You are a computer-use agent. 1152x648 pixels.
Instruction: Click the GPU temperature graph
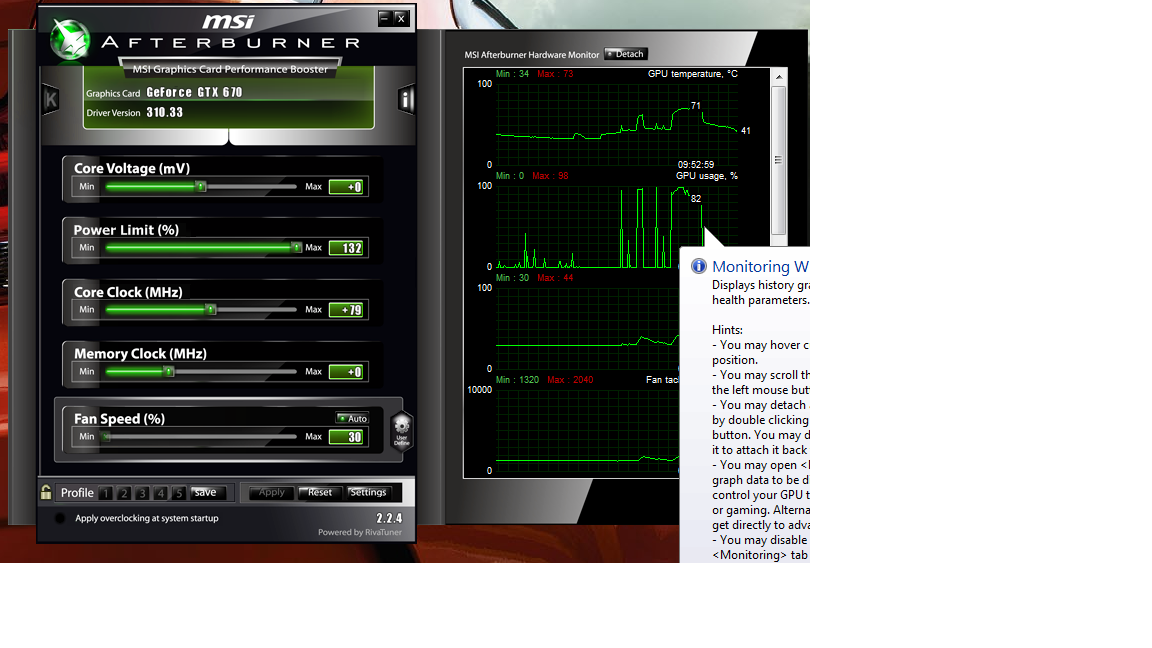click(x=617, y=123)
